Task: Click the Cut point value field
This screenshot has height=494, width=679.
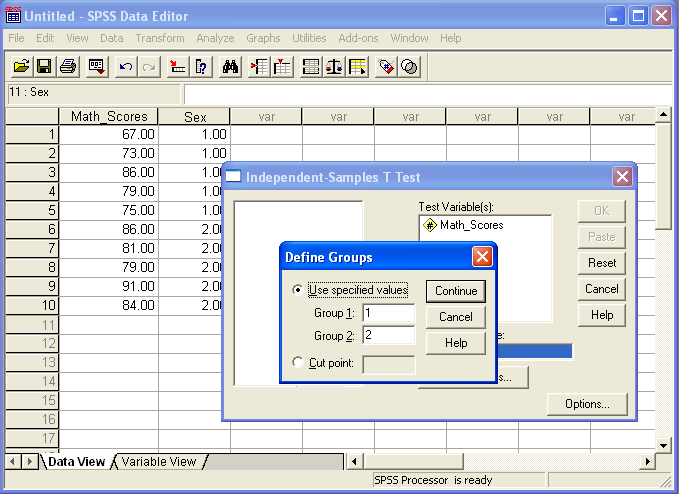Action: pyautogui.click(x=389, y=365)
